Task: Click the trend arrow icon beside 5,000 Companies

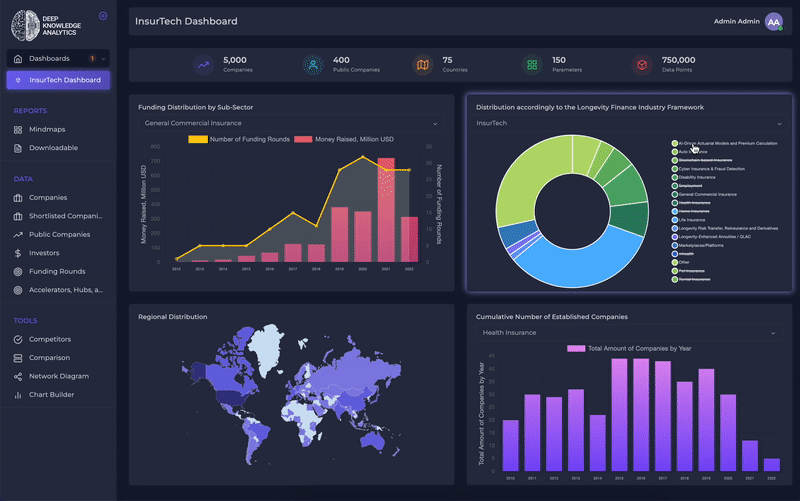Action: click(203, 65)
